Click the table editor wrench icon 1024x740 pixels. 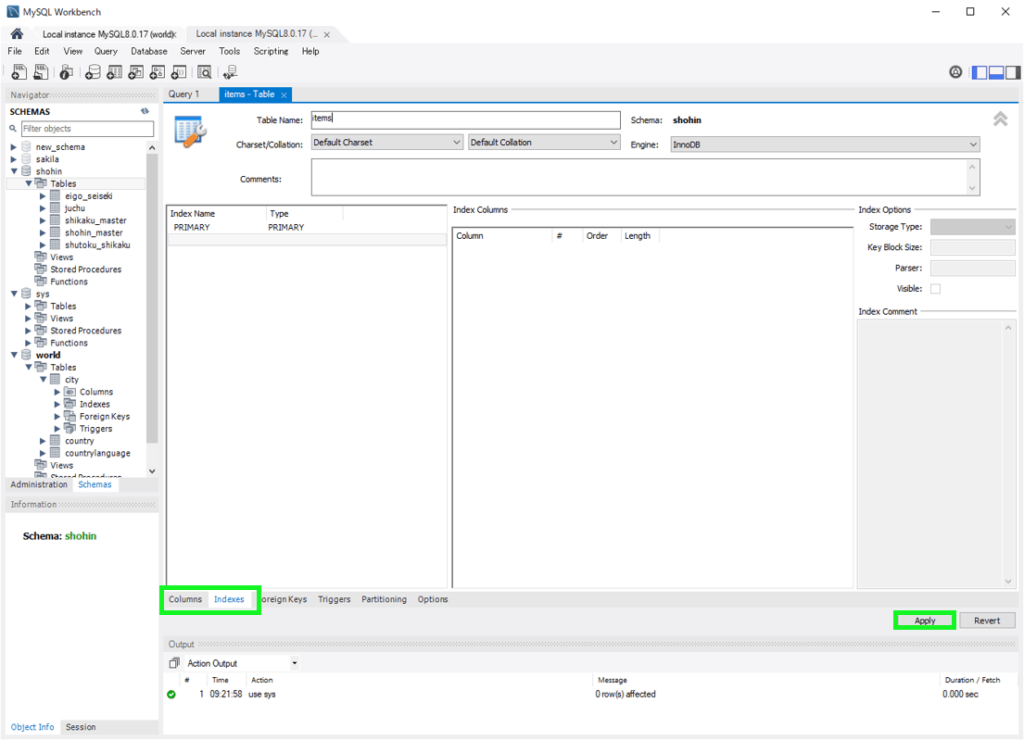(x=190, y=131)
